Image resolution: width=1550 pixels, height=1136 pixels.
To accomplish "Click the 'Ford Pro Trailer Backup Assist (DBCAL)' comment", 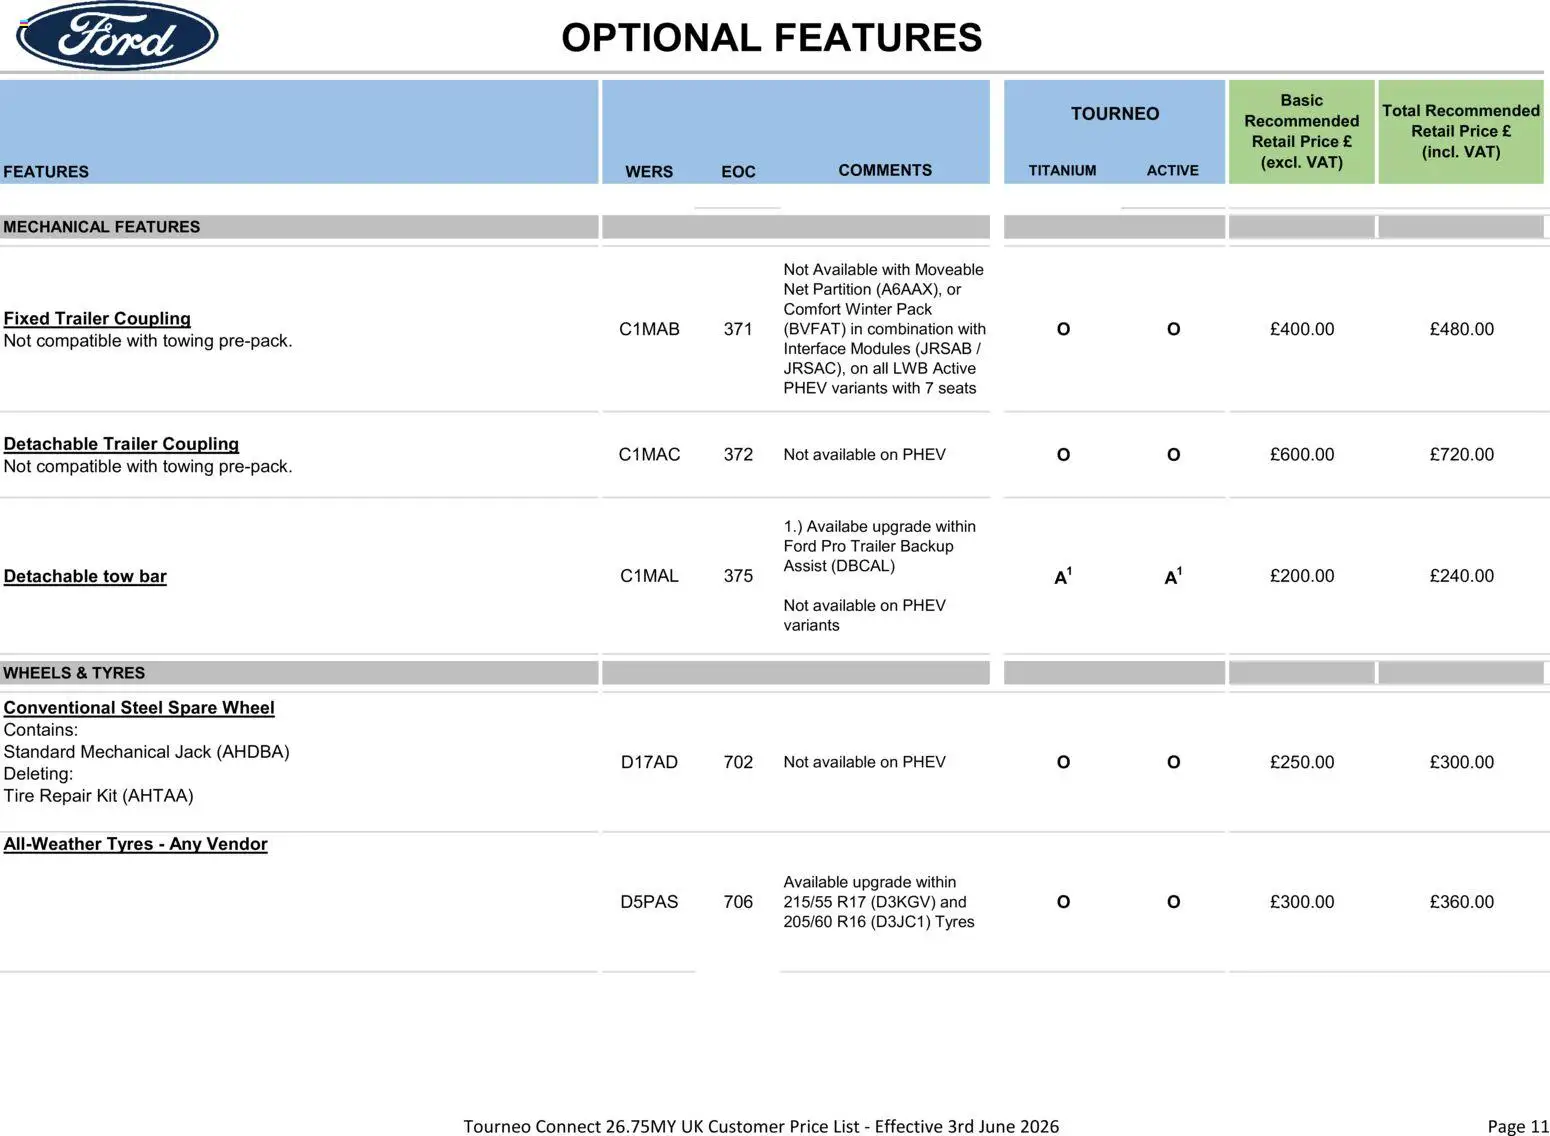I will pyautogui.click(x=880, y=546).
